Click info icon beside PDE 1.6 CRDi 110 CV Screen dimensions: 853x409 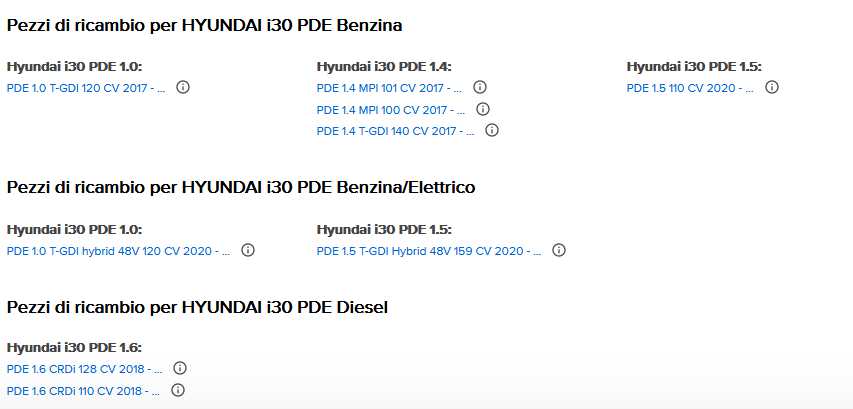point(179,390)
